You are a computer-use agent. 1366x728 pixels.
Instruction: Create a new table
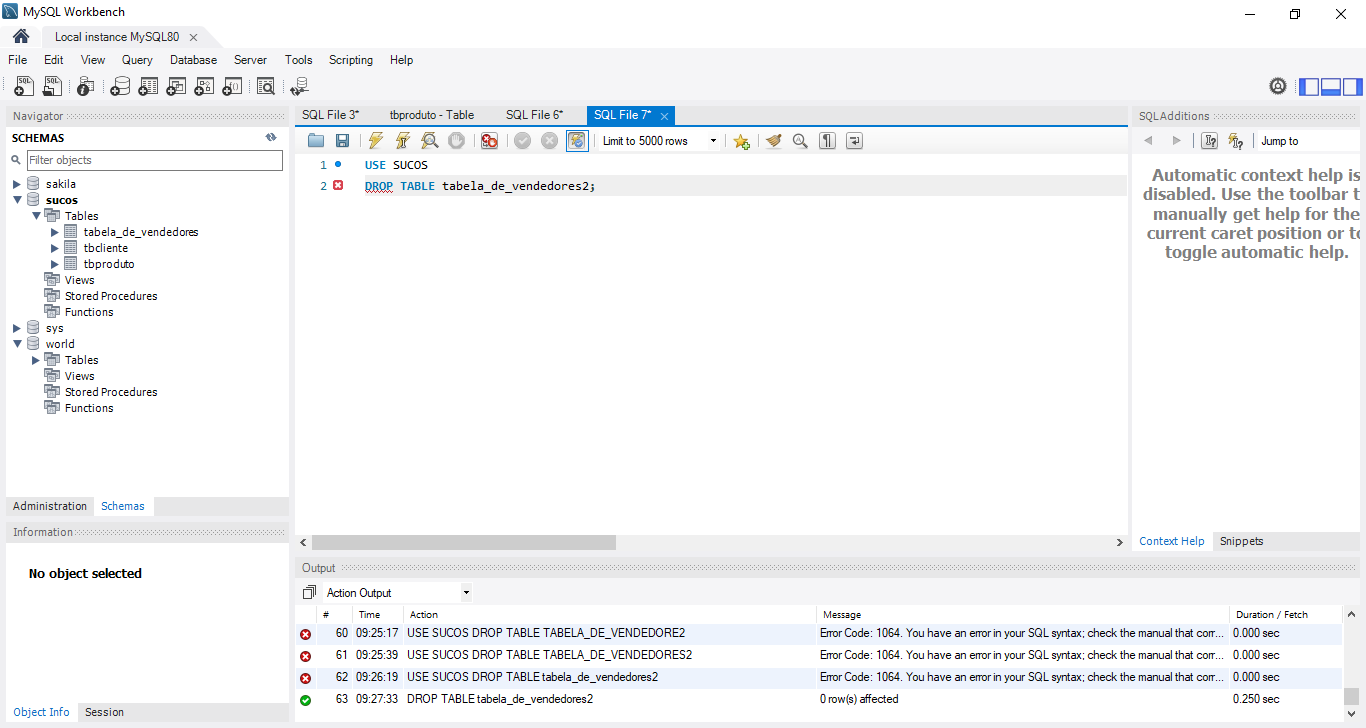click(148, 87)
